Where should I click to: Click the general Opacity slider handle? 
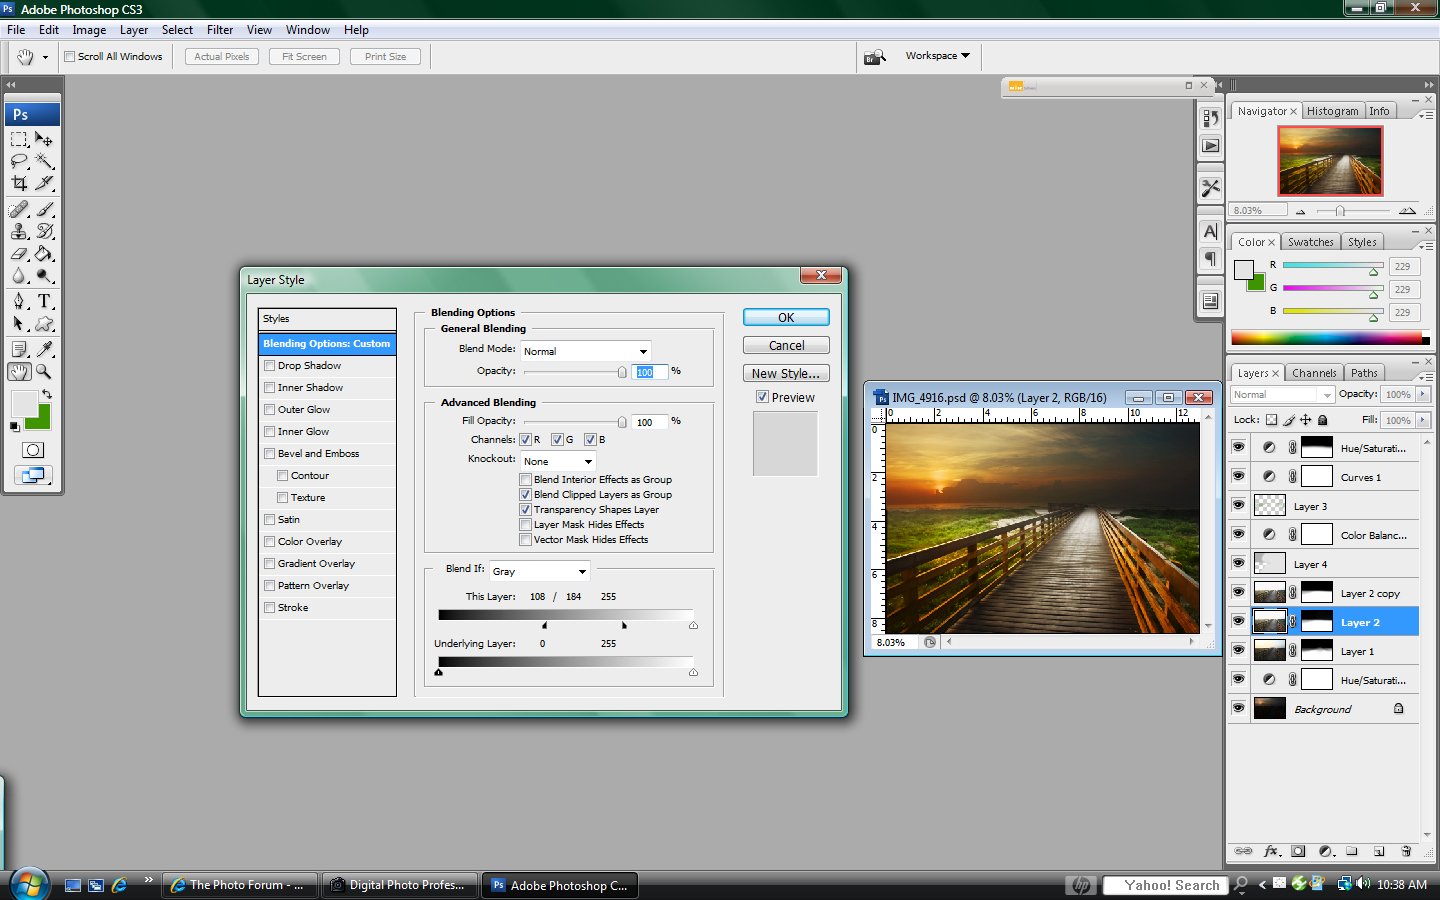tap(622, 372)
